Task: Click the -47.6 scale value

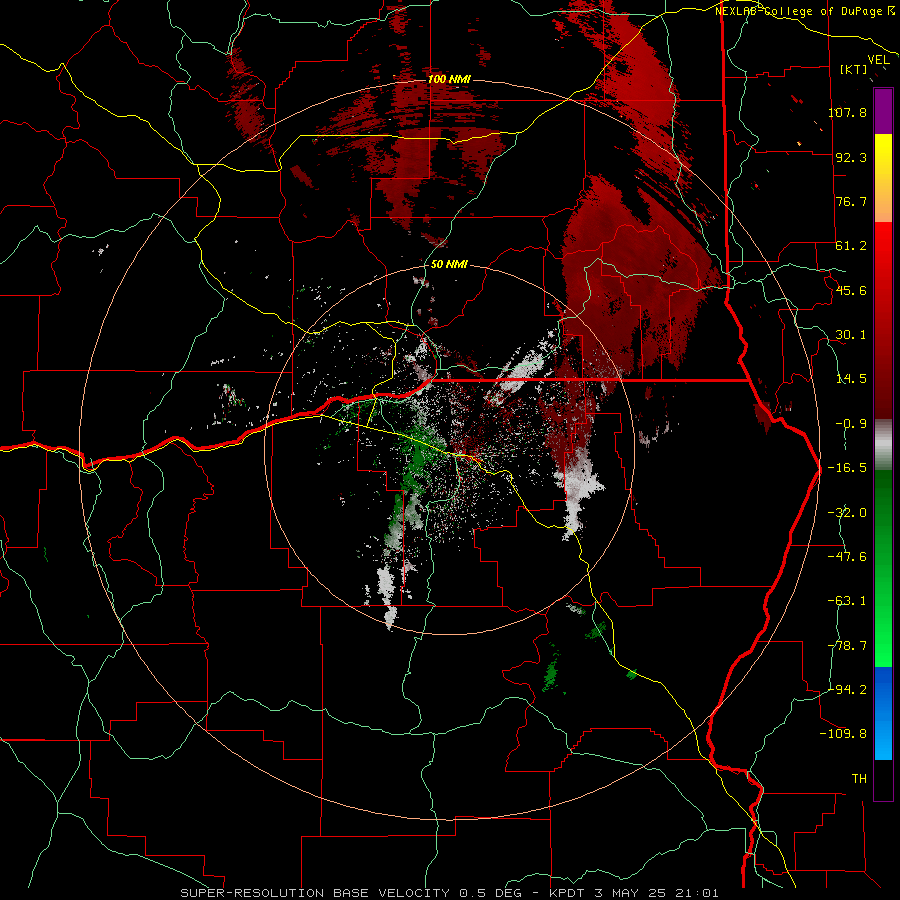Action: [x=847, y=557]
